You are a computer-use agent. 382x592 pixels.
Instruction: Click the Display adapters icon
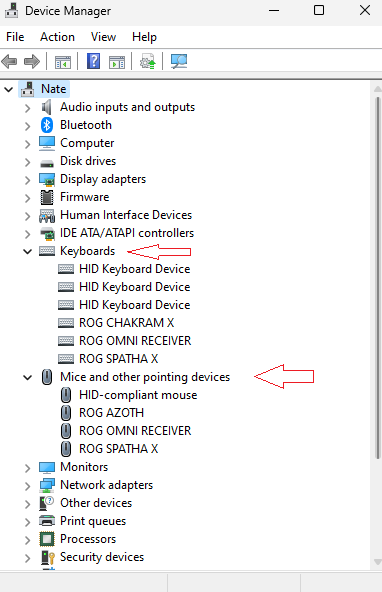tap(47, 179)
